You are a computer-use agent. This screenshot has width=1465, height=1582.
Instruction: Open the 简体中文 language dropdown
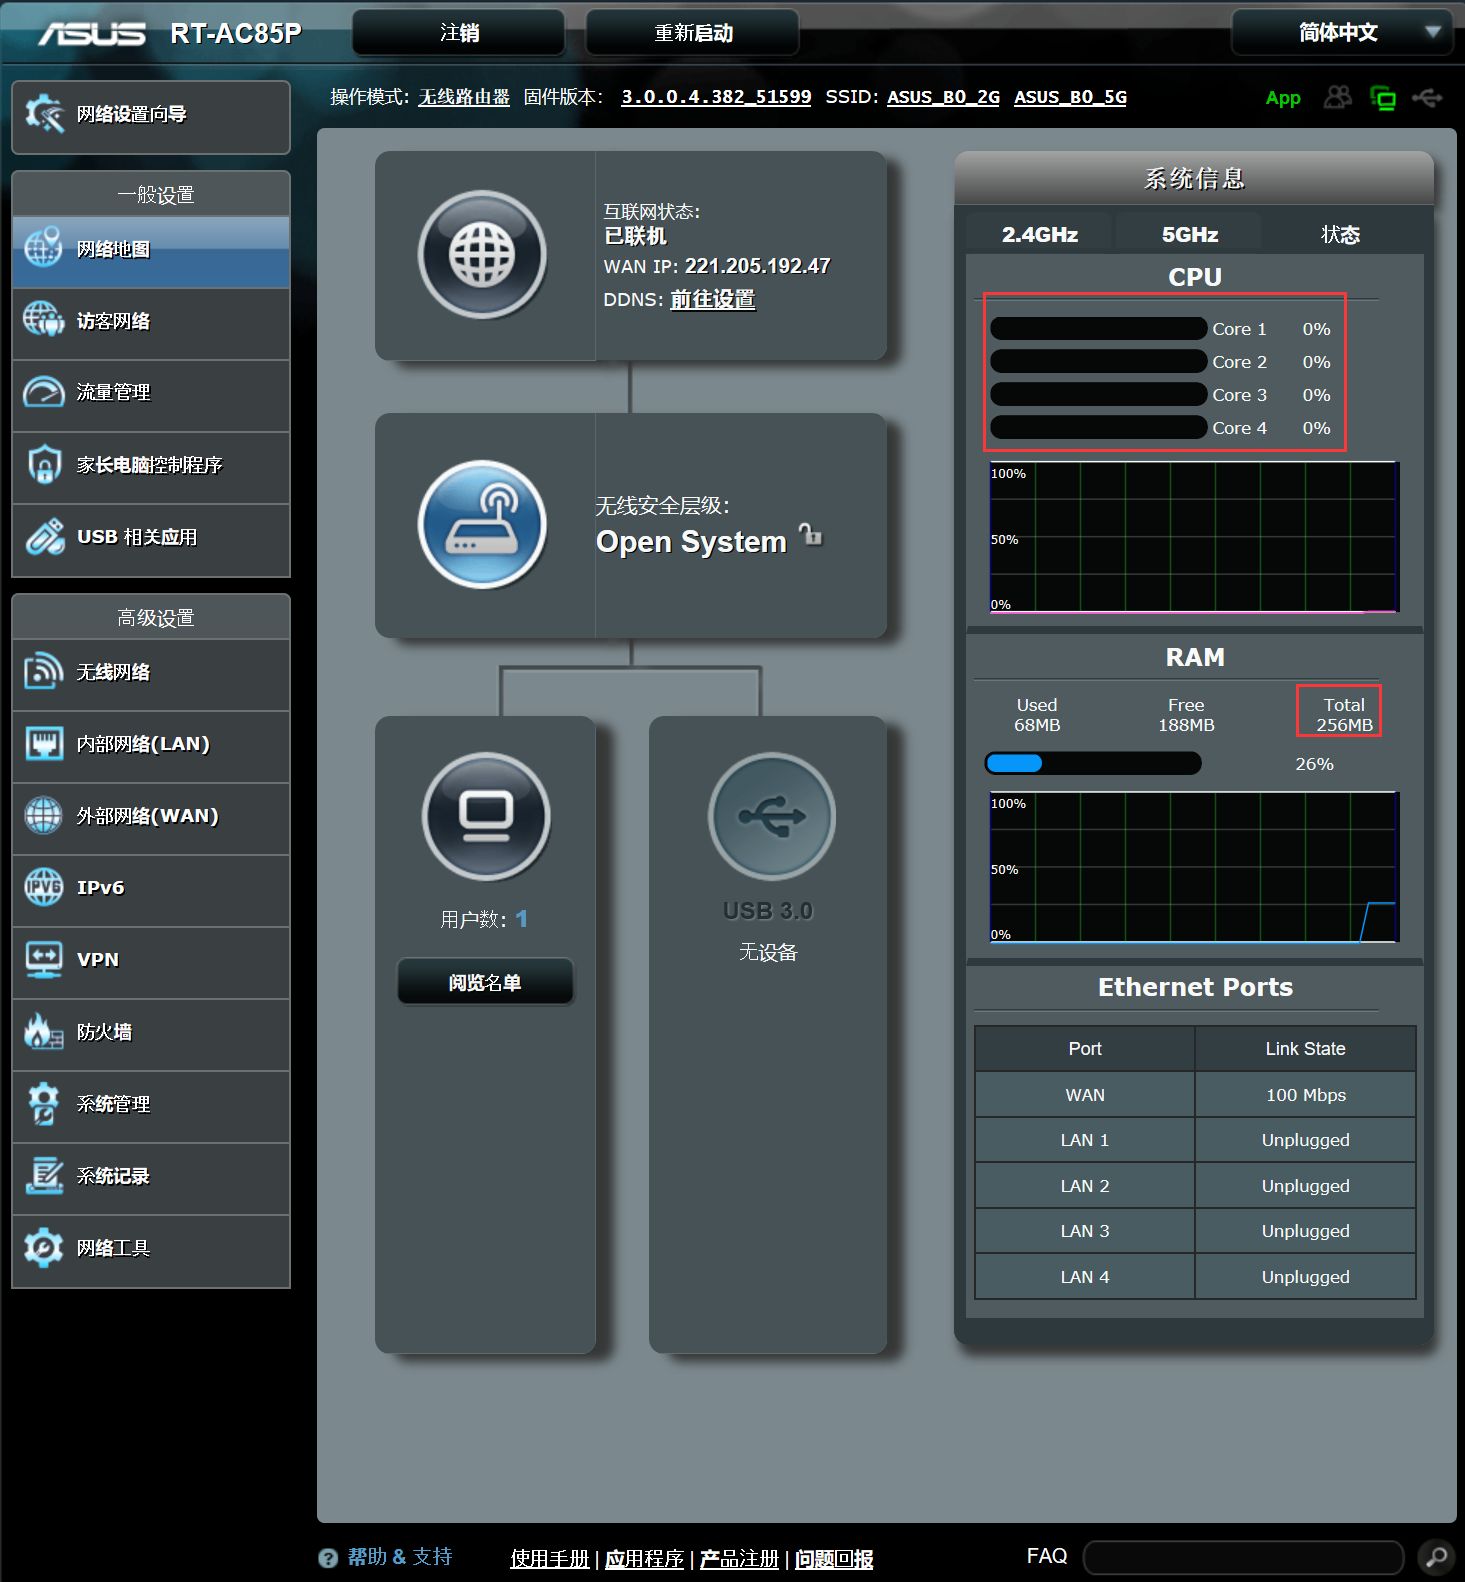(1342, 33)
